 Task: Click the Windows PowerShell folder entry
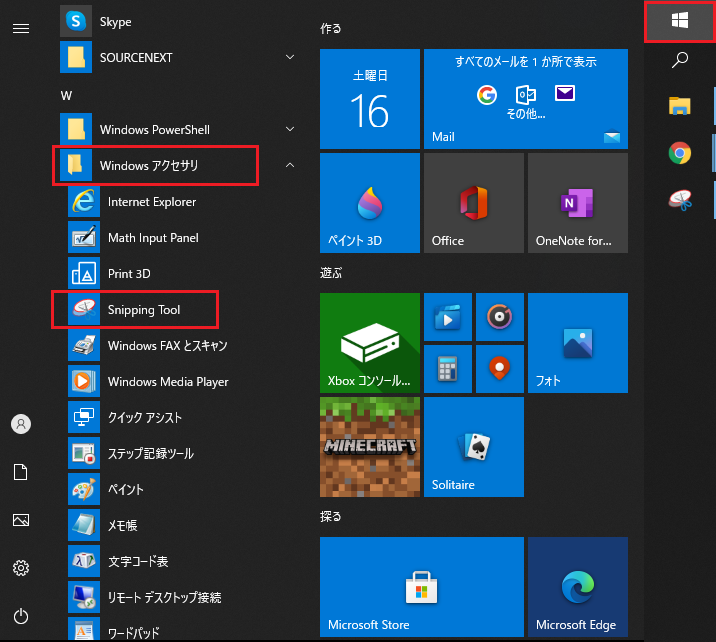coord(178,129)
